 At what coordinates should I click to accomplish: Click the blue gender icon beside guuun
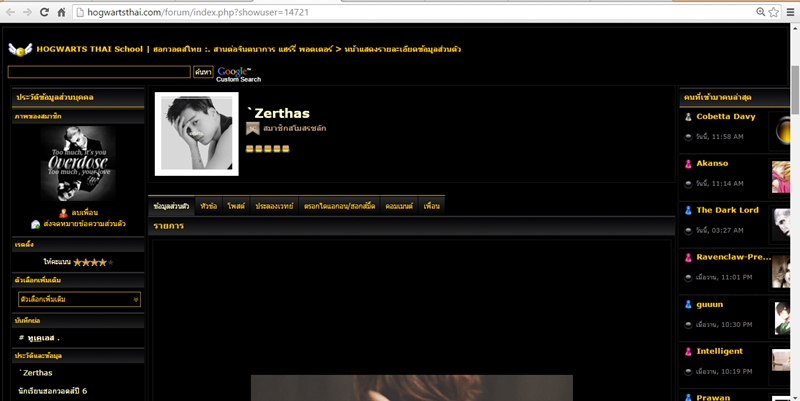click(x=688, y=305)
